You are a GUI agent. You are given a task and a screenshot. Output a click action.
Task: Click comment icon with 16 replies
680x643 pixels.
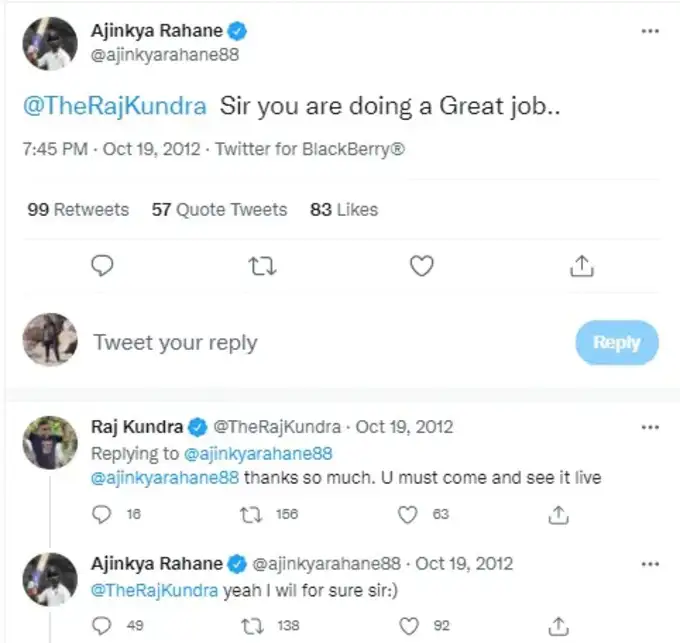click(x=101, y=514)
